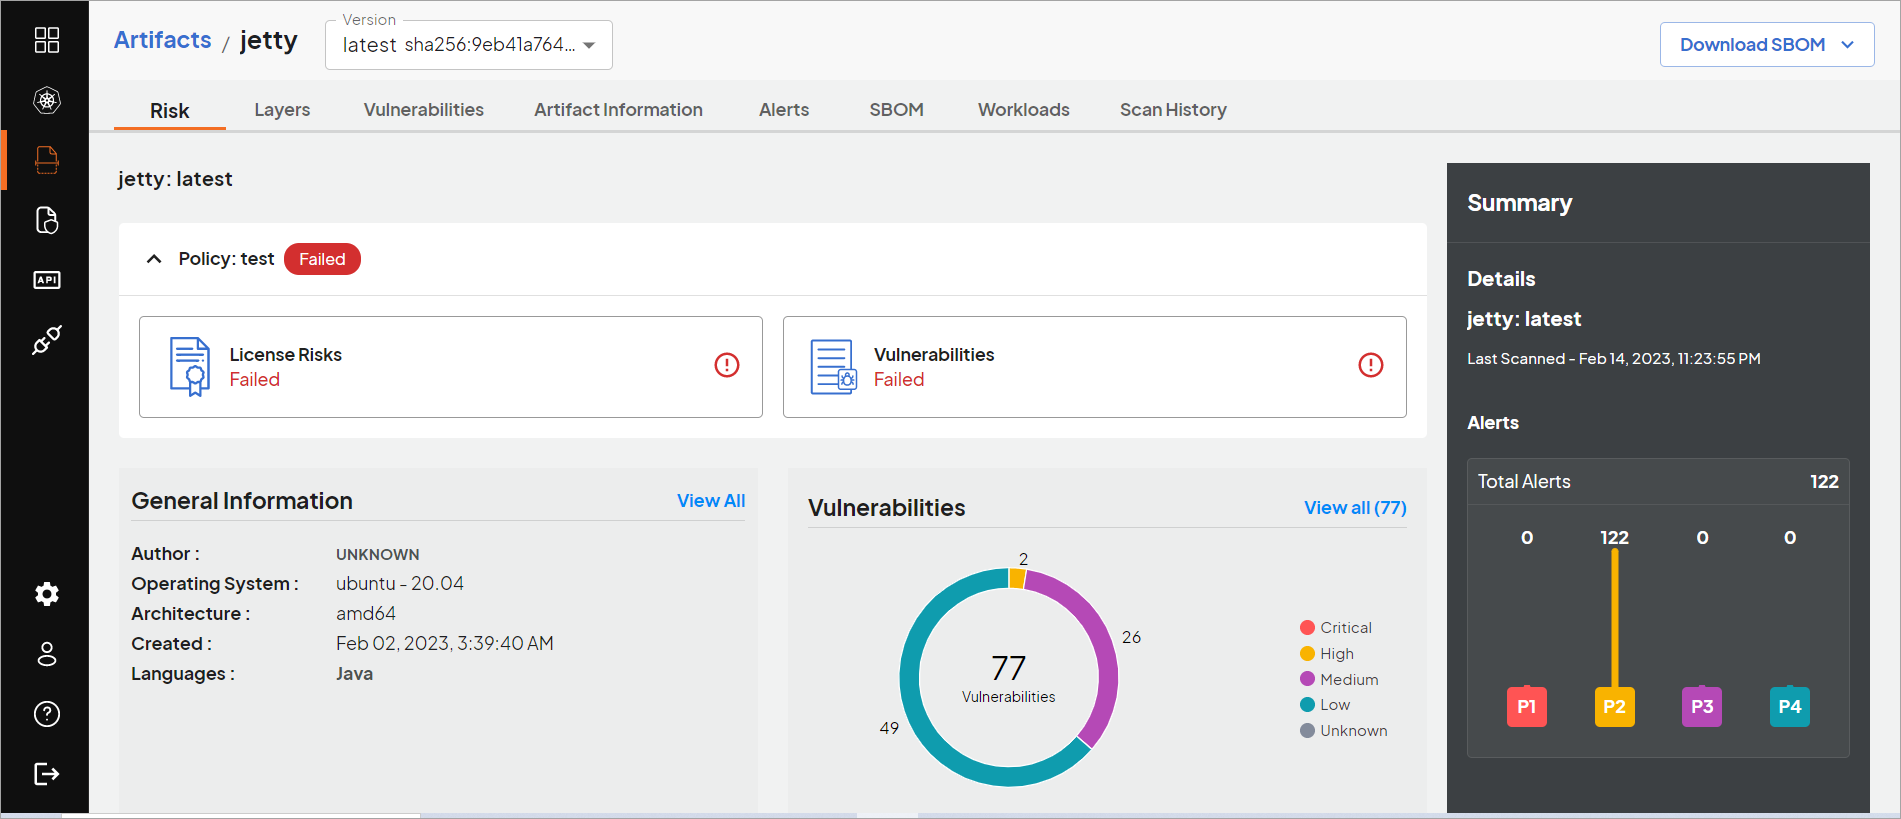This screenshot has height=819, width=1901.
Task: Click the P2 alert bar in chart
Action: tap(1615, 618)
